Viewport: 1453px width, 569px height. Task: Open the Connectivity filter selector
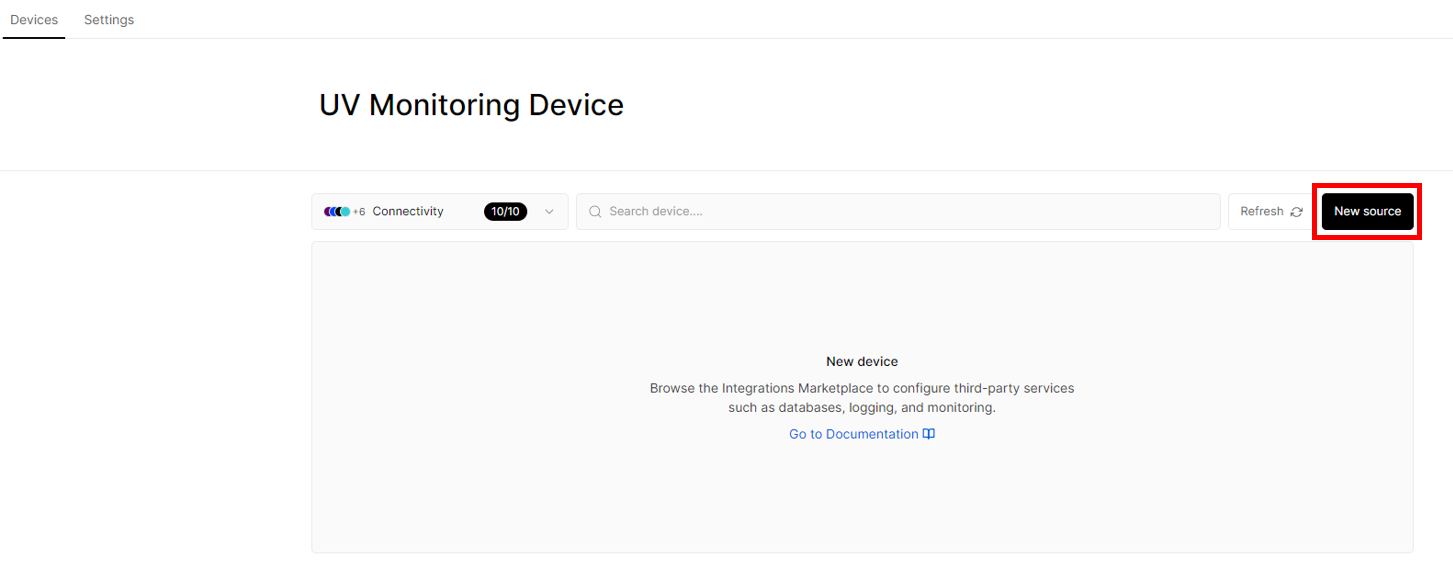440,212
